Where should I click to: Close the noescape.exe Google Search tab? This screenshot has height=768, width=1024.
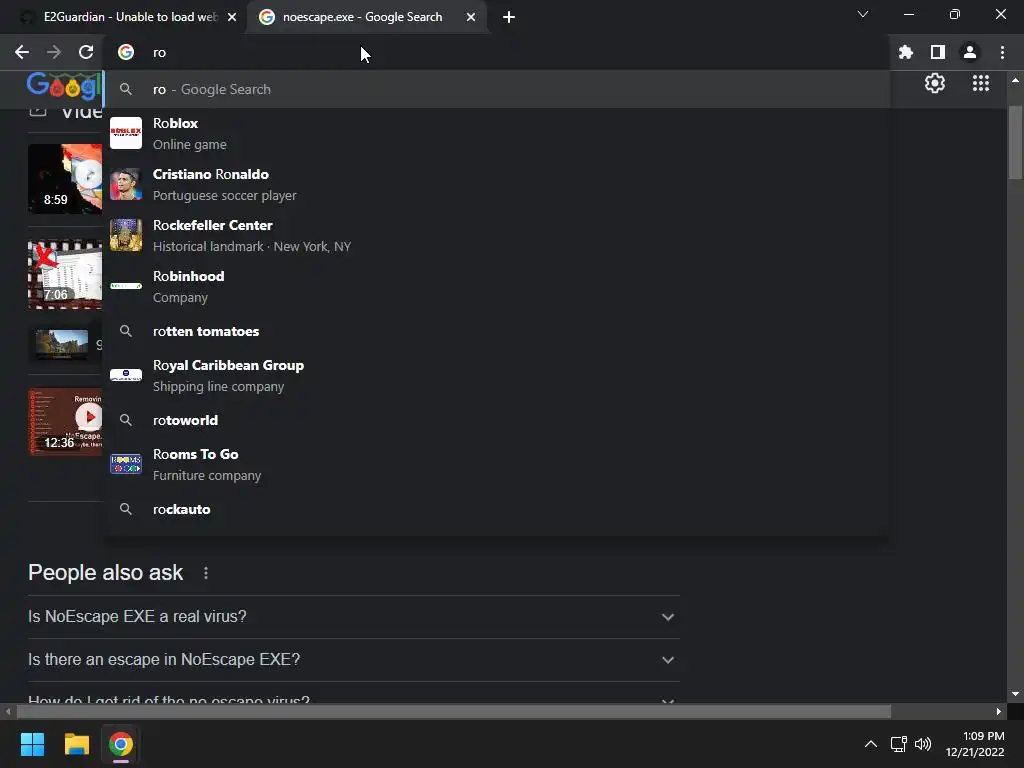(471, 18)
